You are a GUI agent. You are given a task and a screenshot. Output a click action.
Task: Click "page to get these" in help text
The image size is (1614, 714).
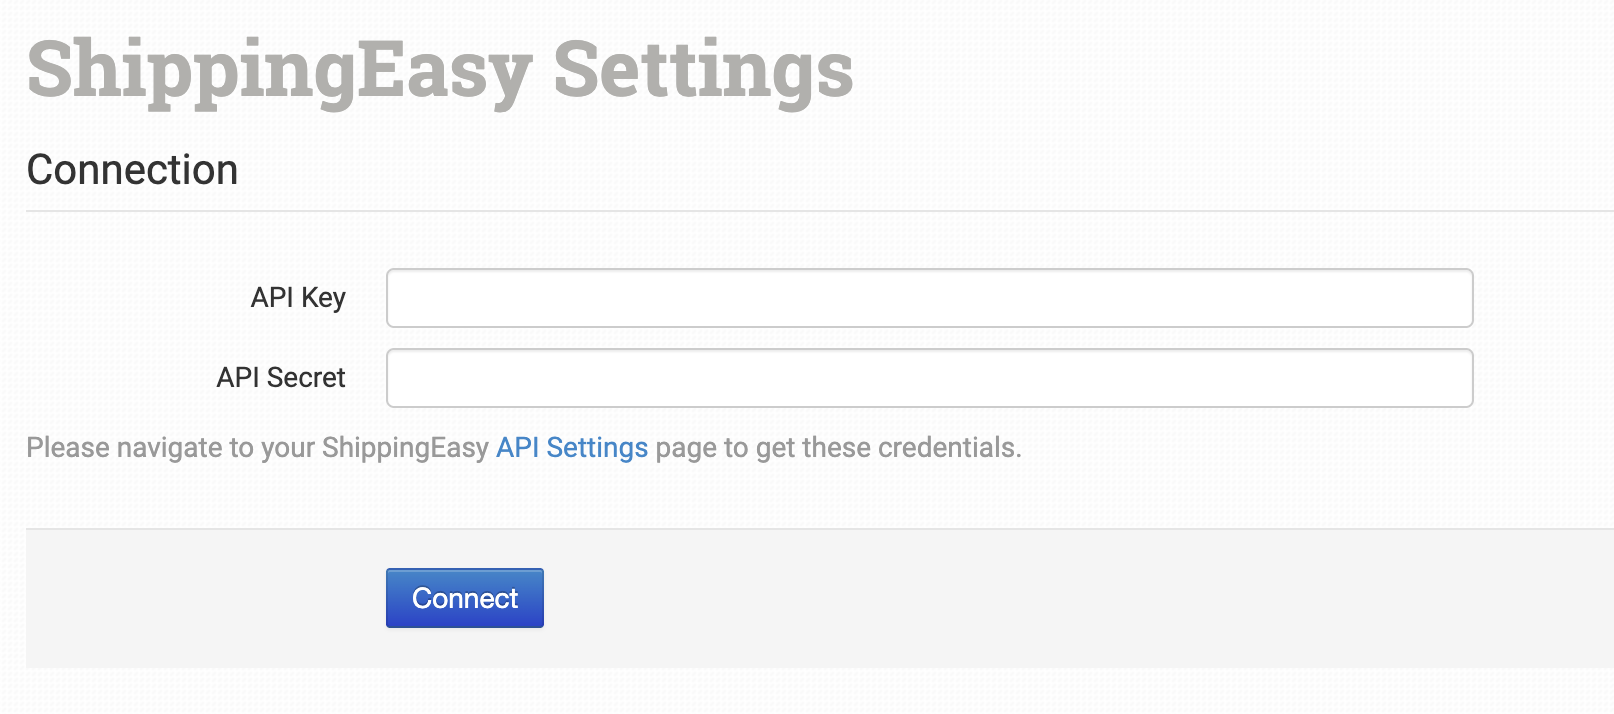[763, 448]
